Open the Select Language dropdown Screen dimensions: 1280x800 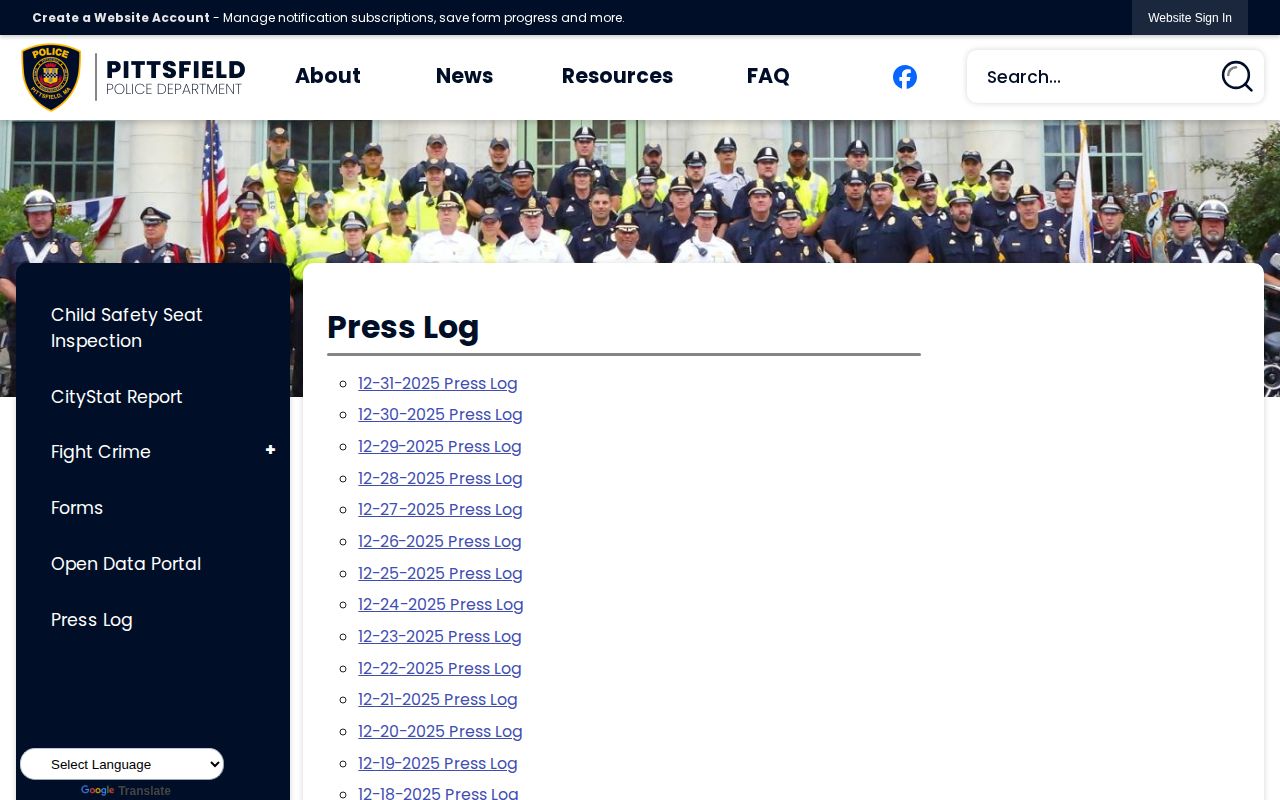tap(122, 764)
